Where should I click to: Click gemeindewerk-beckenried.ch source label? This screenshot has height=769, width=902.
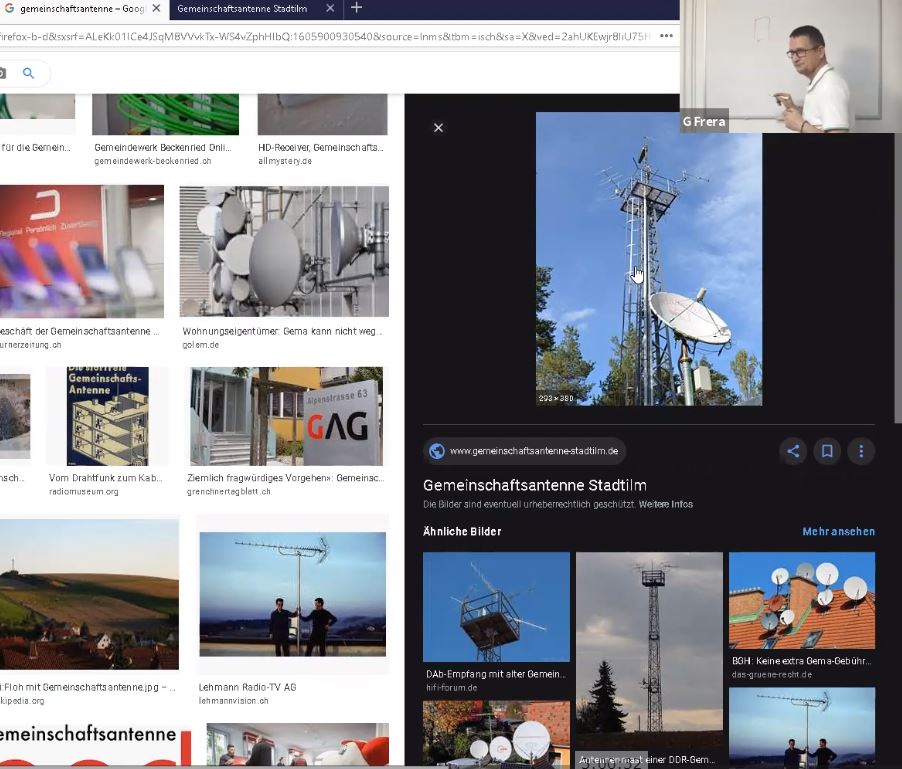153,161
